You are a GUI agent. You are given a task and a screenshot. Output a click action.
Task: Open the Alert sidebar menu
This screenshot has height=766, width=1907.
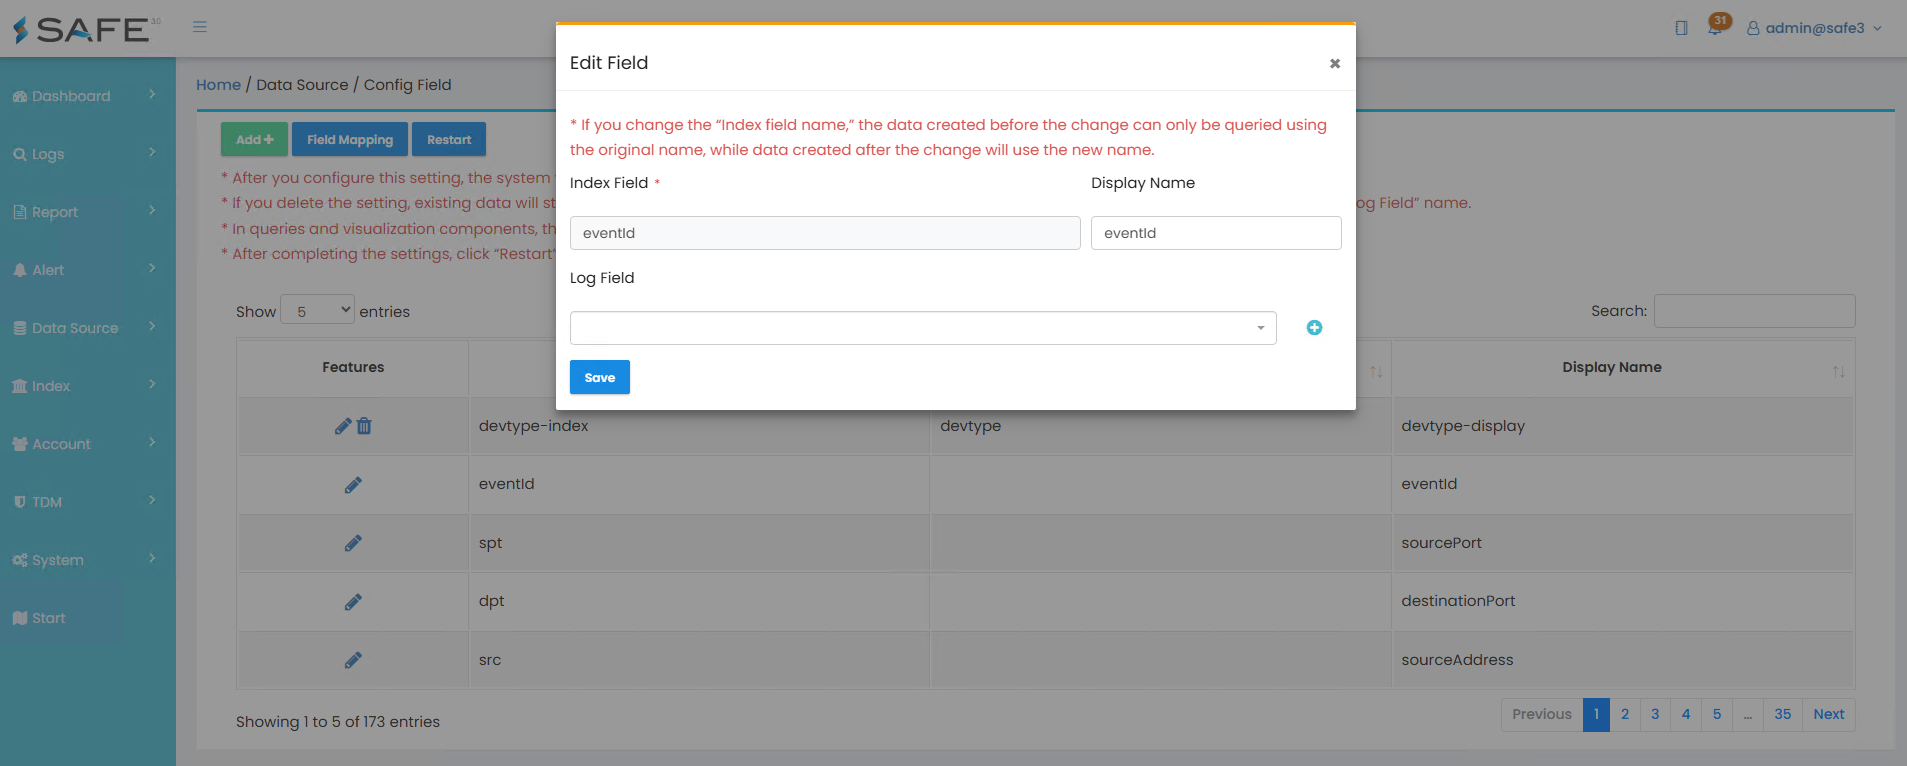pos(87,270)
